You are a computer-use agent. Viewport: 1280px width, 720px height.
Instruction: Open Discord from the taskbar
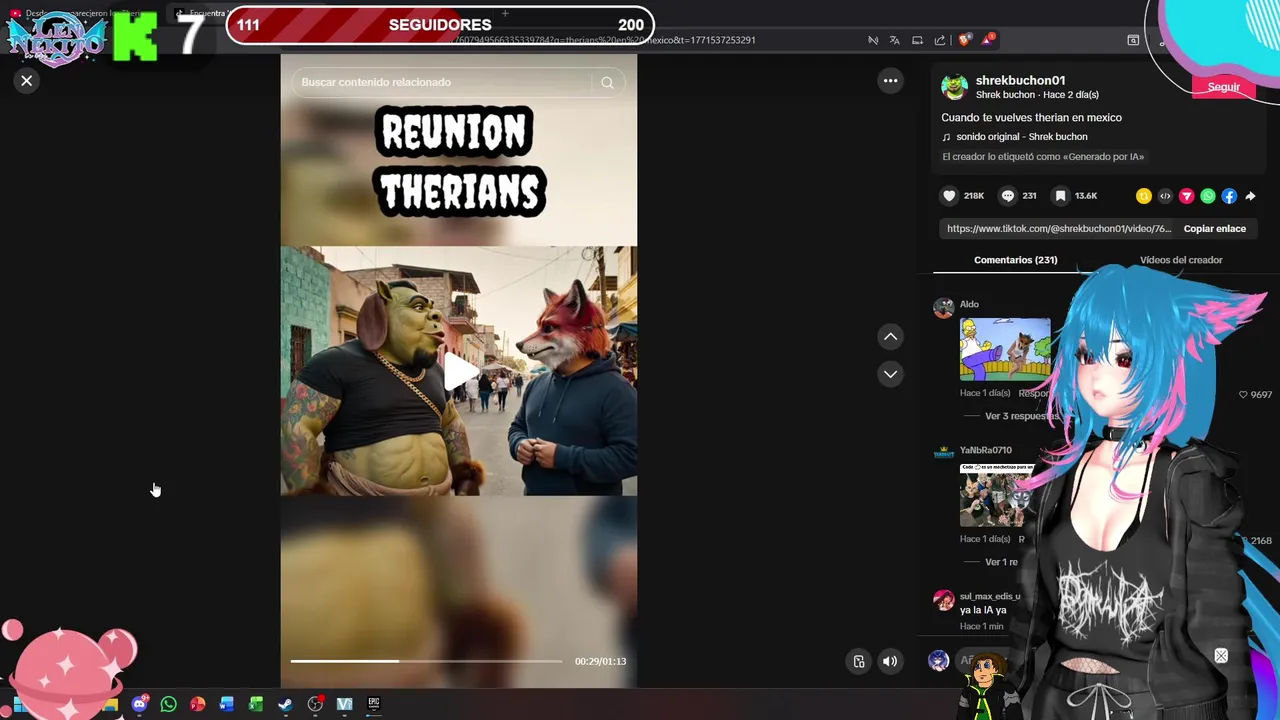[x=140, y=704]
